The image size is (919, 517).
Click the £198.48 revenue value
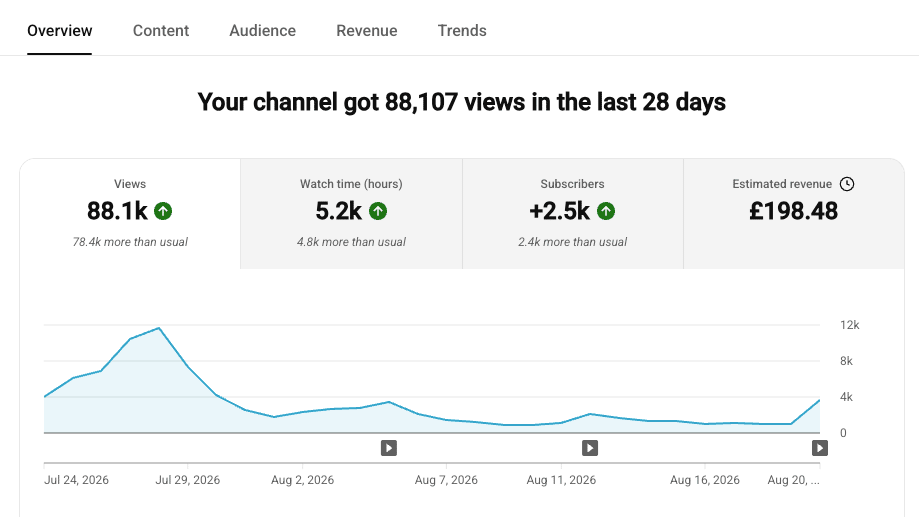click(794, 211)
